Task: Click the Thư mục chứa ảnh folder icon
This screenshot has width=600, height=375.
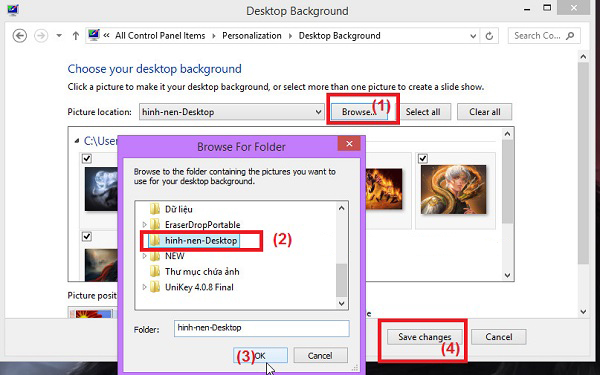Action: [155, 271]
